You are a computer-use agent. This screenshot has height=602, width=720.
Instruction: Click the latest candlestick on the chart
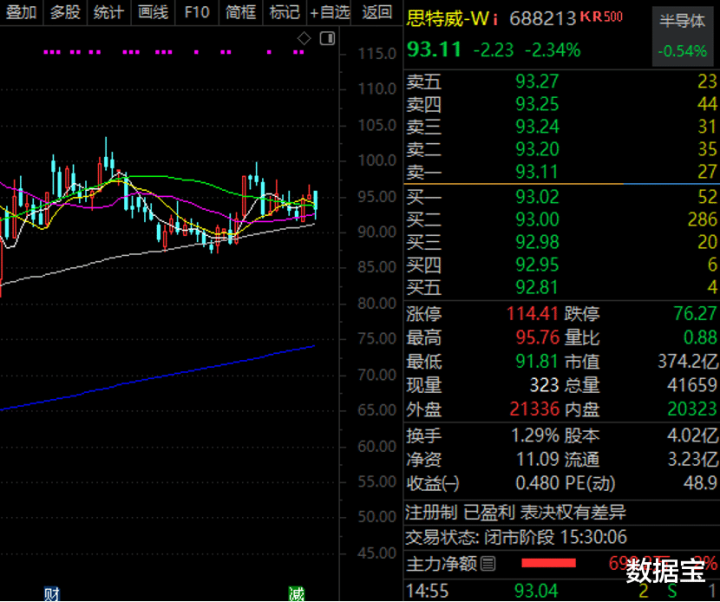[315, 204]
